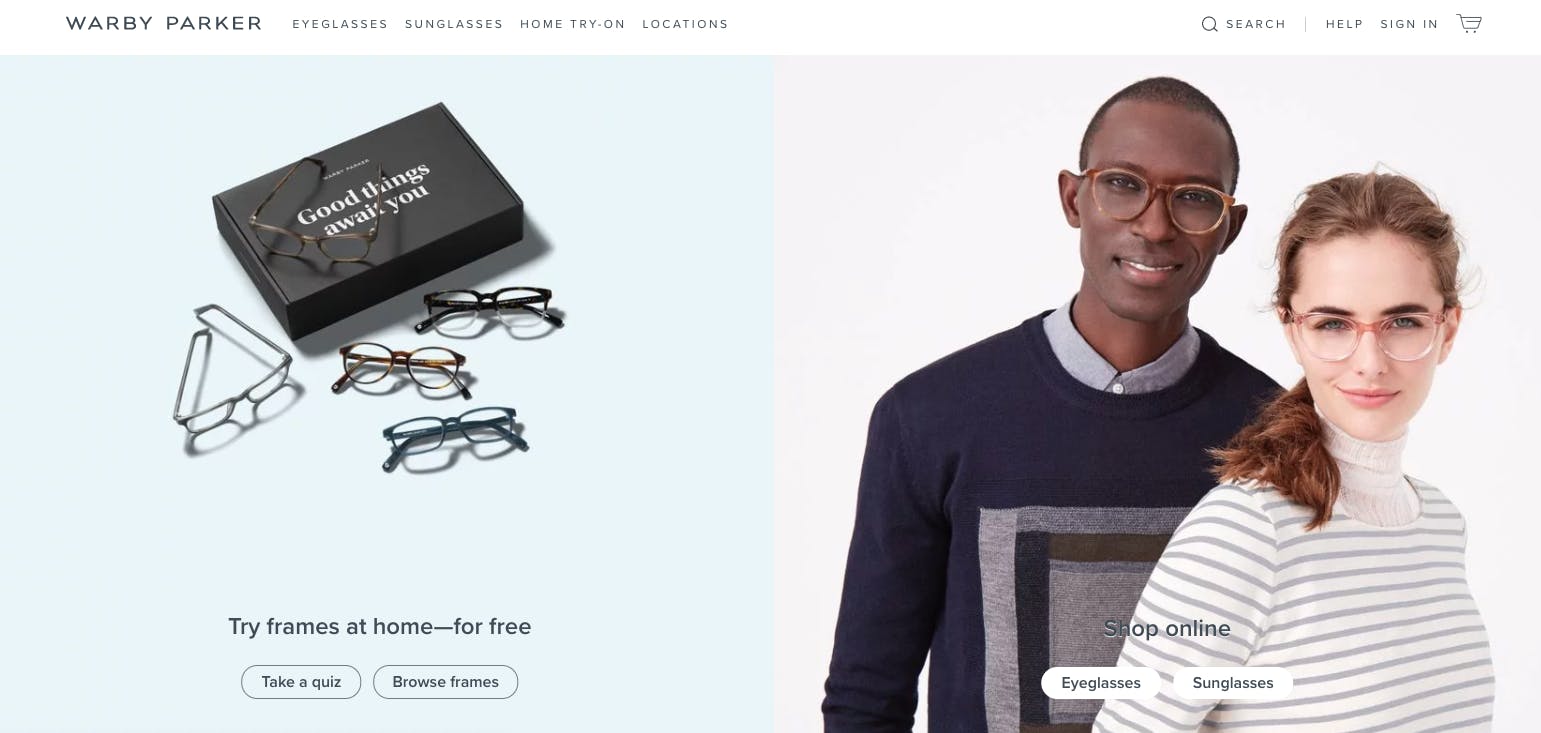Open the Help link
This screenshot has height=733, width=1541.
1345,24
